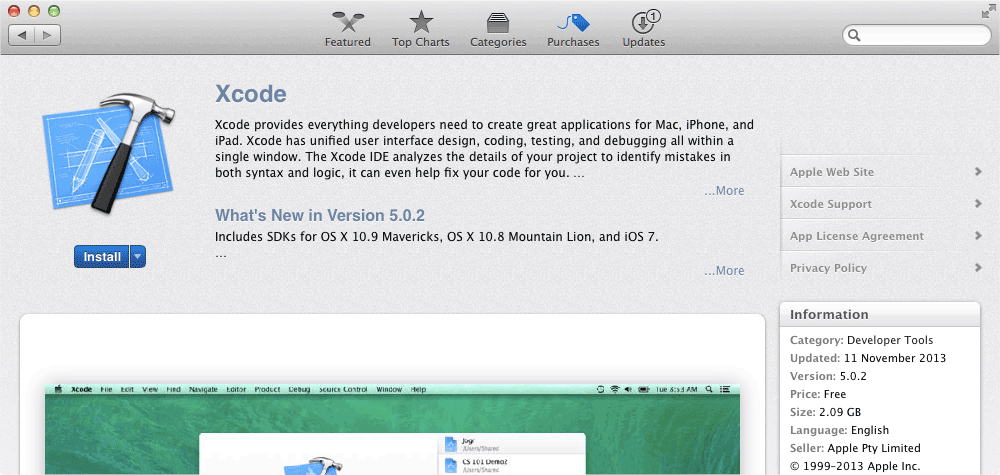Image resolution: width=1000 pixels, height=475 pixels.
Task: Open Updates with badge icon
Action: [643, 23]
